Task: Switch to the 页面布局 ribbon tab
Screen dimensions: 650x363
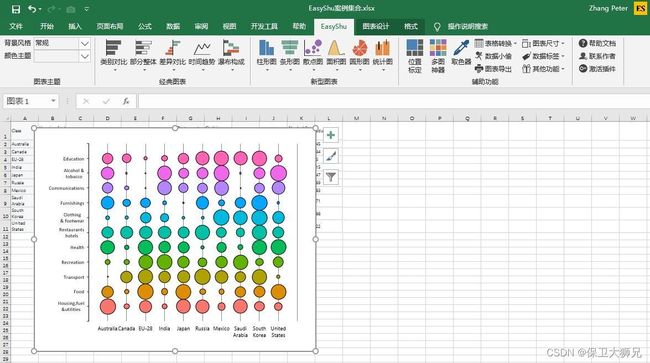Action: [x=110, y=26]
